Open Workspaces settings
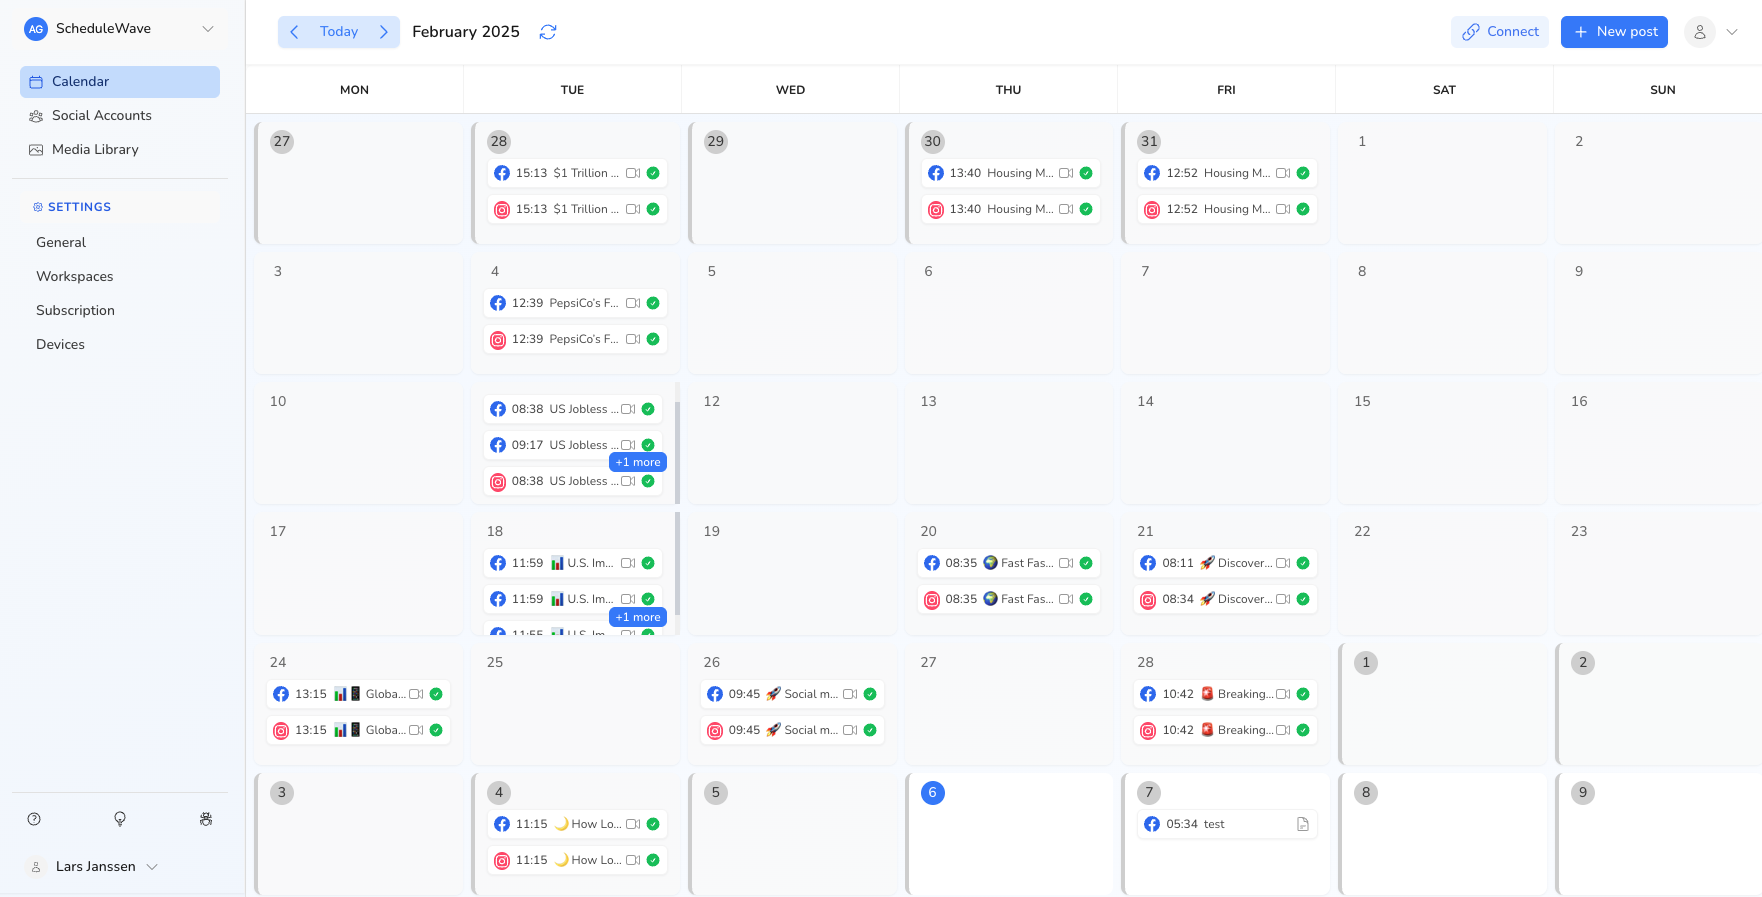This screenshot has height=897, width=1762. coord(75,277)
